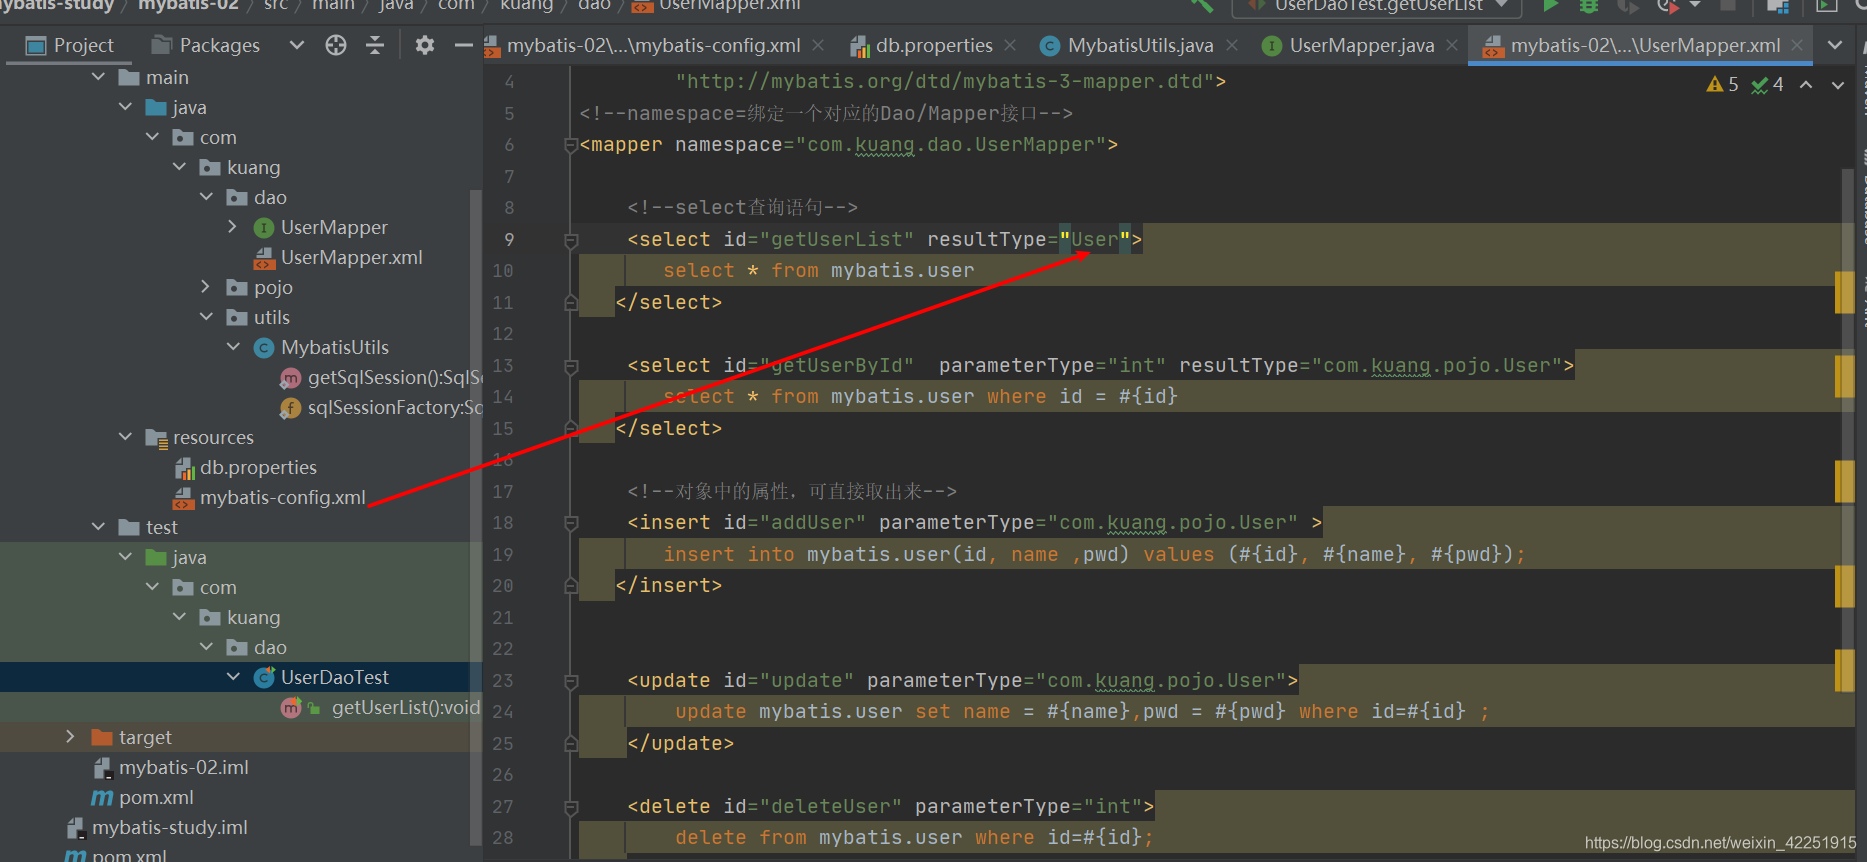Select UserMapper interface icon in tree
This screenshot has height=862, width=1867.
click(264, 228)
